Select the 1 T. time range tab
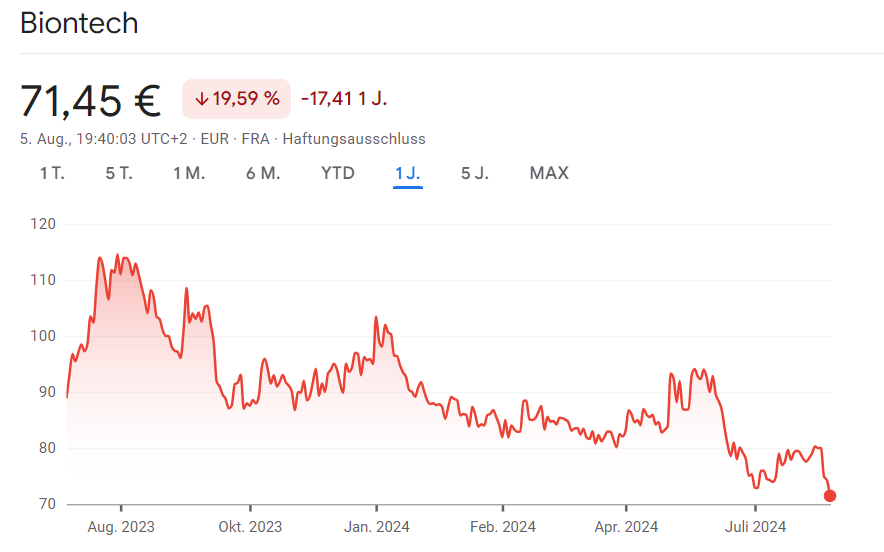 coord(52,173)
